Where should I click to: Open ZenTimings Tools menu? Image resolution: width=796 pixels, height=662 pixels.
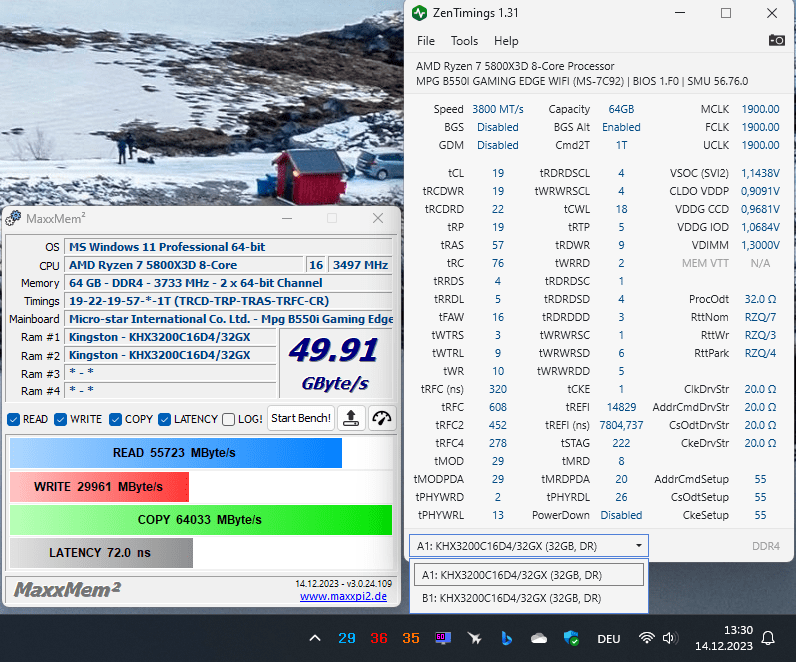[x=464, y=41]
